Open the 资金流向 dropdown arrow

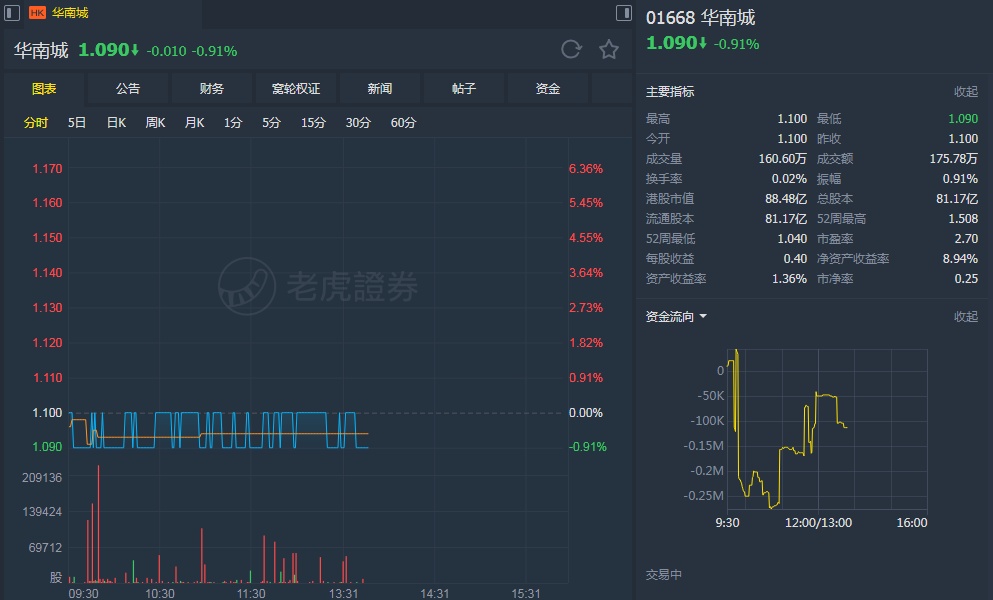coord(703,316)
